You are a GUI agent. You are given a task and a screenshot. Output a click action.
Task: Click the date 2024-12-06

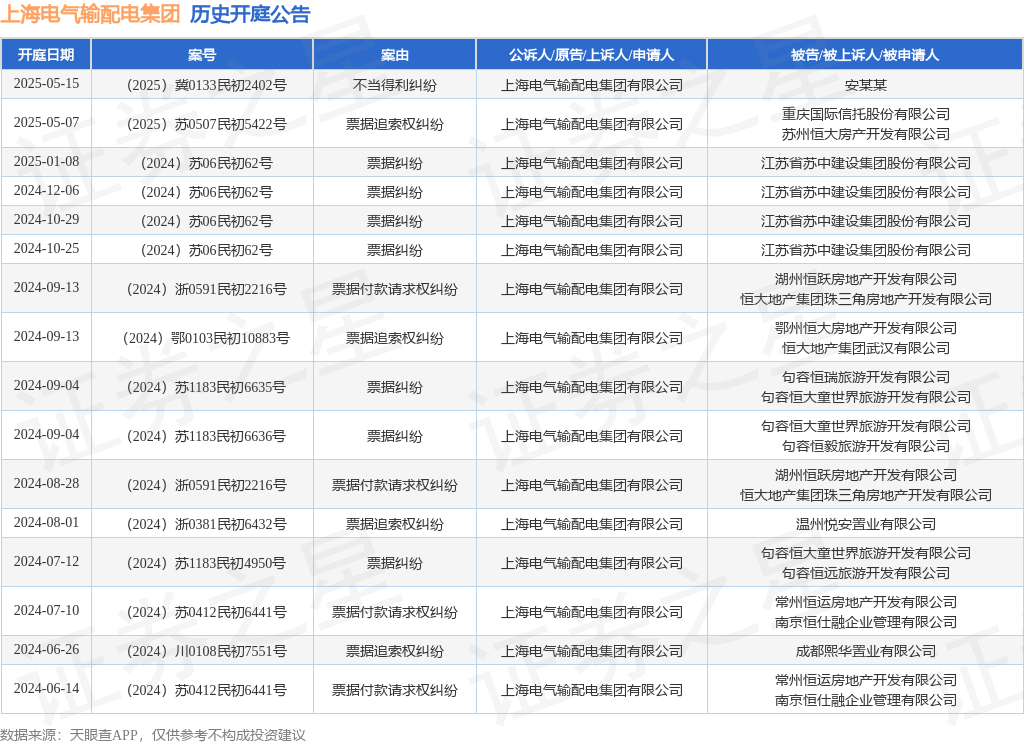click(x=46, y=191)
